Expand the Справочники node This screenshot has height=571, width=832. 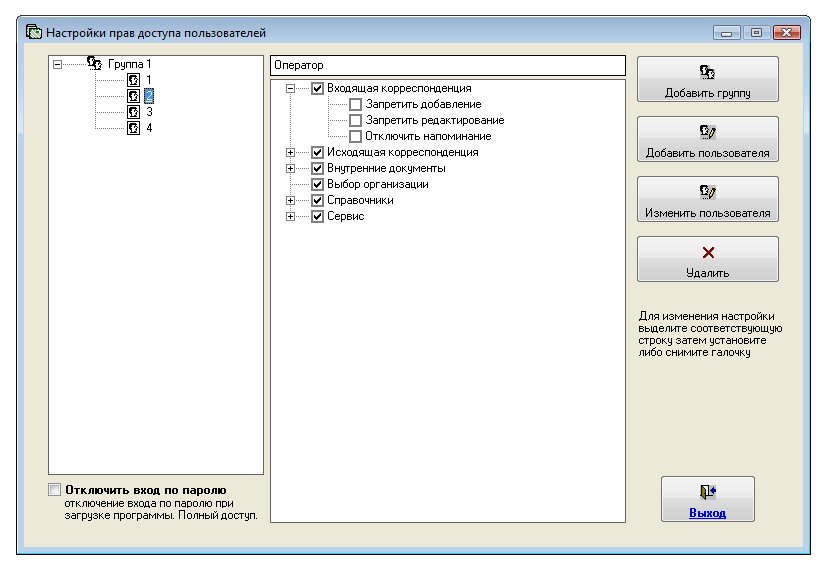[290, 201]
